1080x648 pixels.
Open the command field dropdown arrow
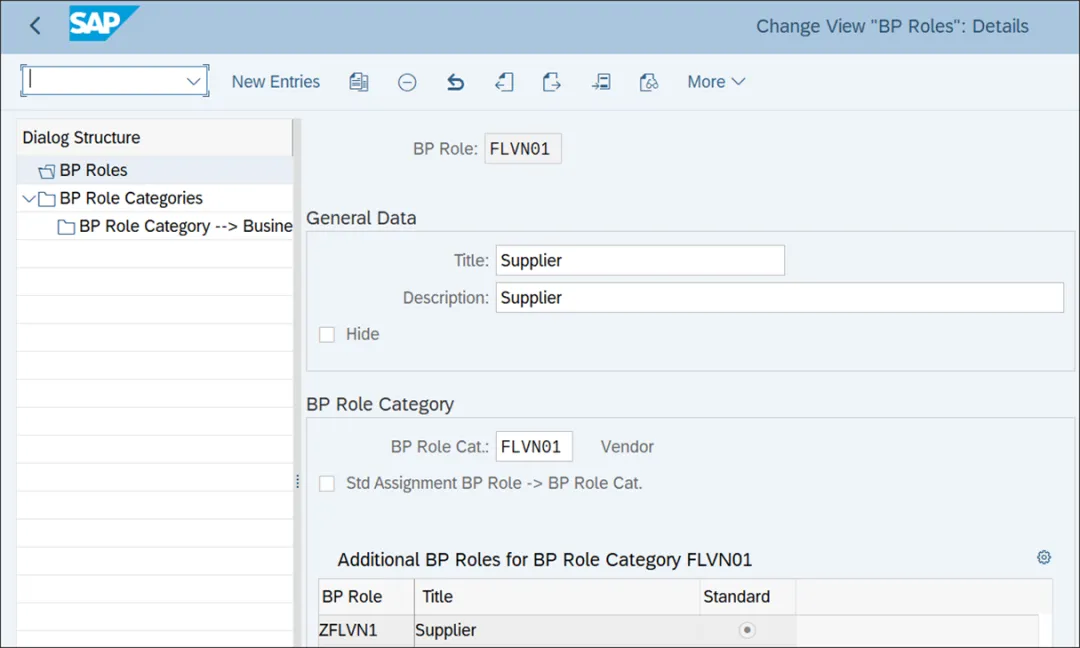194,82
